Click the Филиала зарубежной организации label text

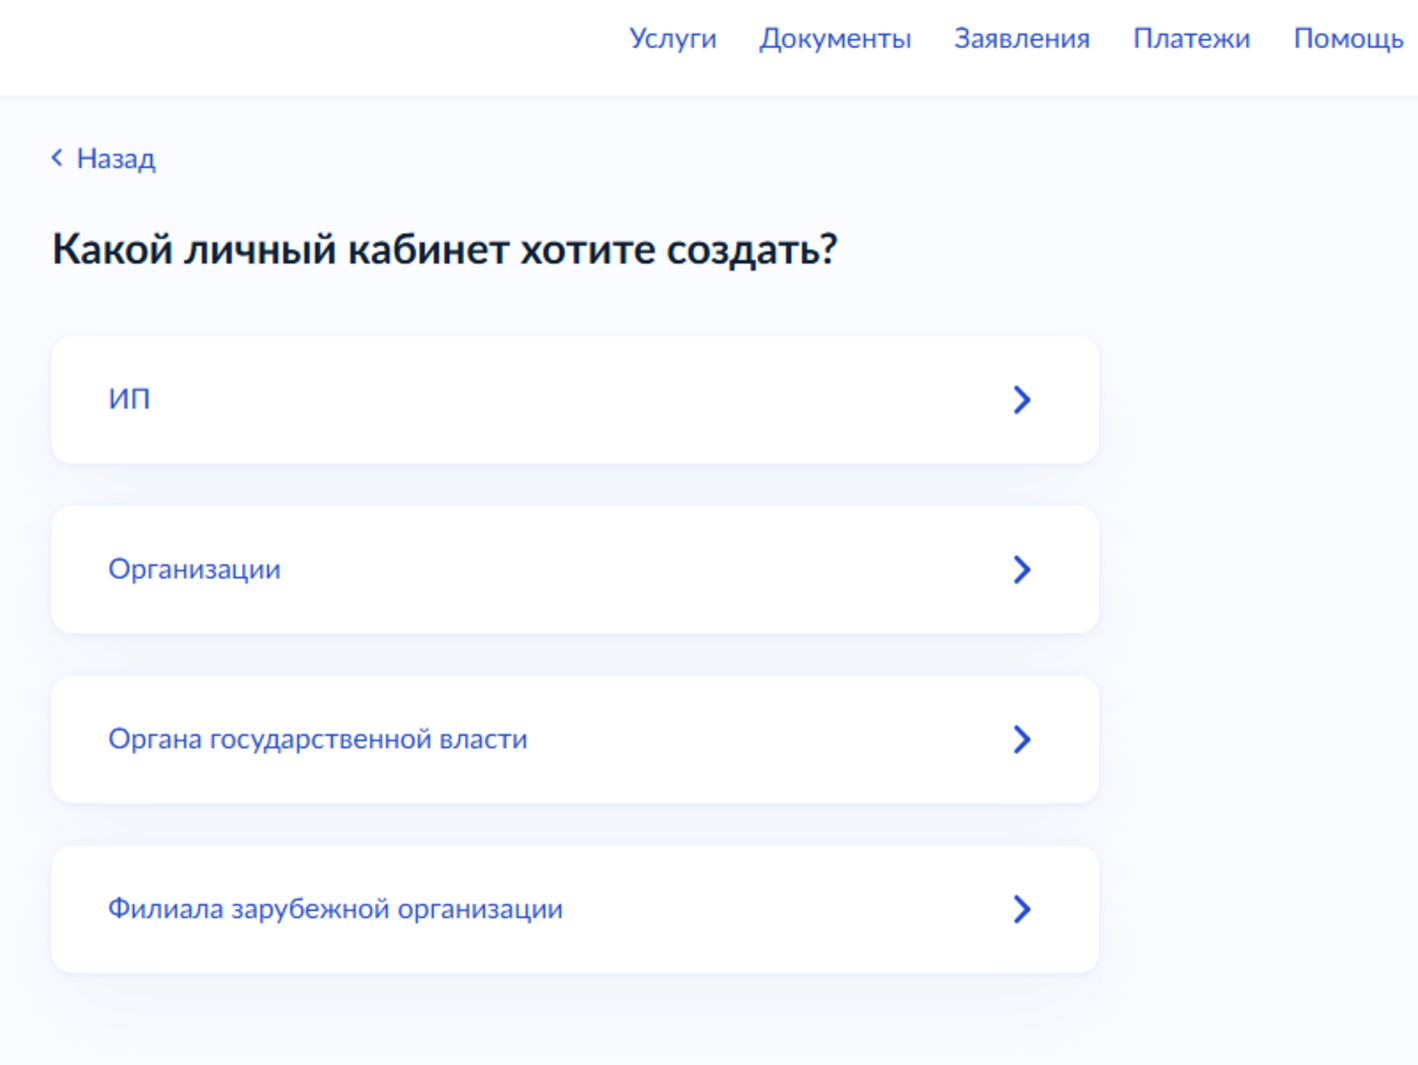click(x=335, y=910)
